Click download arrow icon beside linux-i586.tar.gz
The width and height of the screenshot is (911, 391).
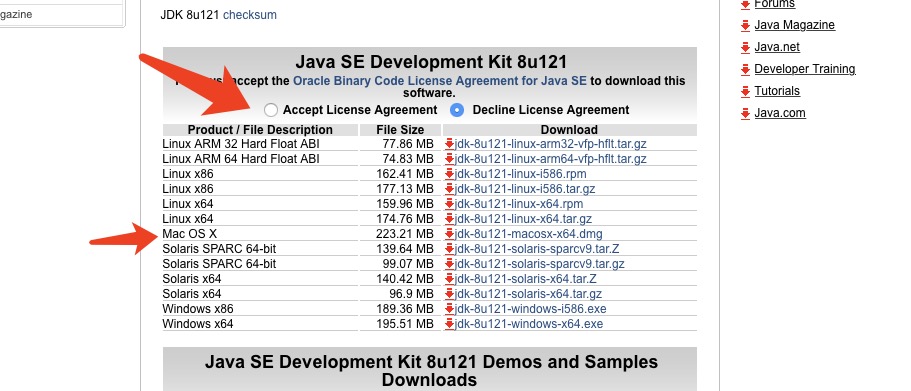pos(449,189)
